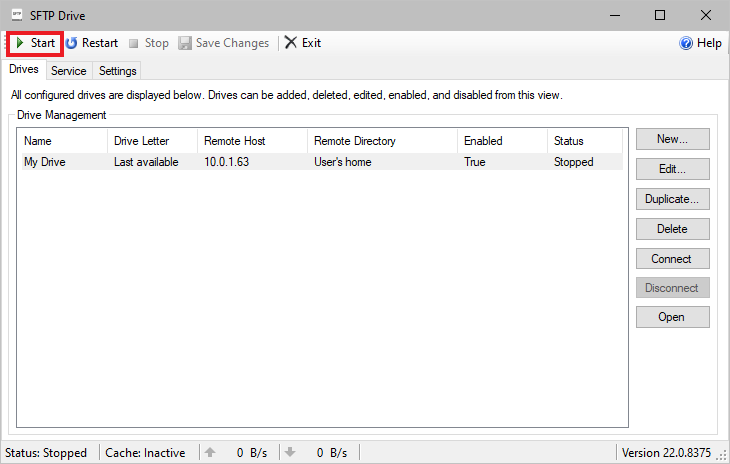Viewport: 730px width, 464px height.
Task: Click the Restart toolbar button
Action: pyautogui.click(x=92, y=43)
